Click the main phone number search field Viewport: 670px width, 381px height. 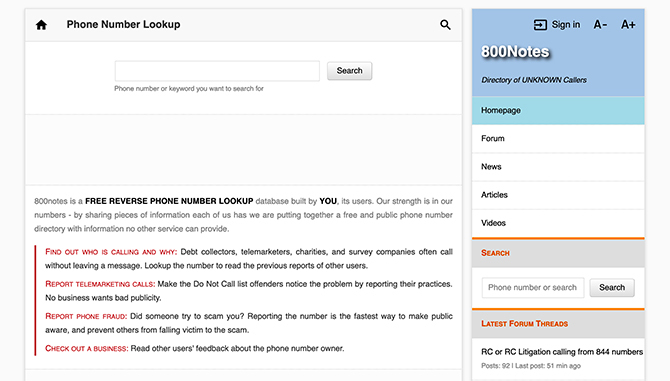click(217, 71)
